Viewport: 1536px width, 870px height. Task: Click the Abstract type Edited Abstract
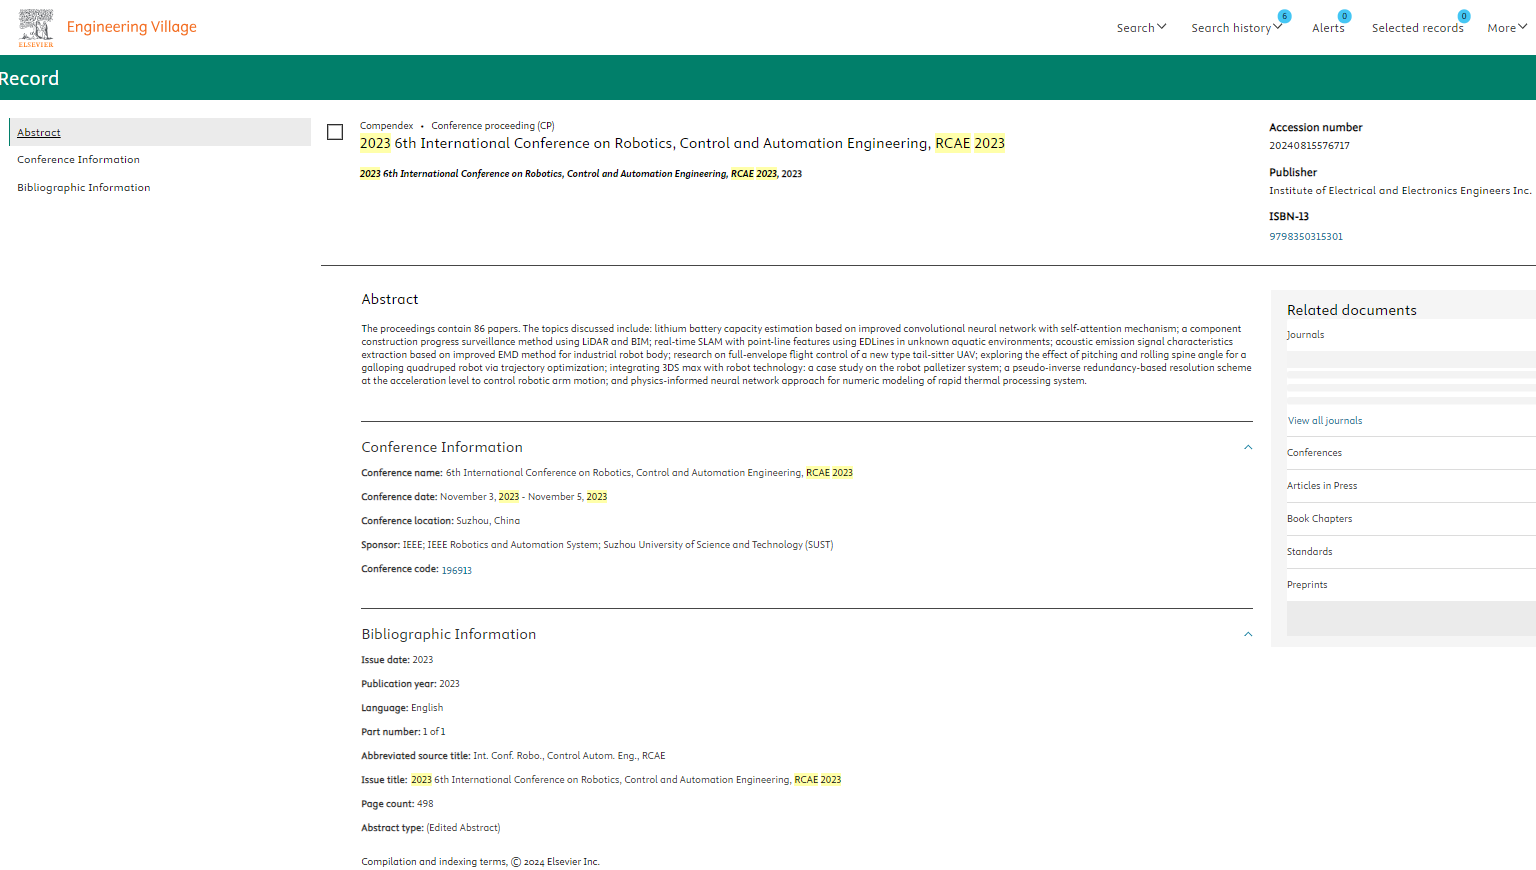tap(431, 828)
